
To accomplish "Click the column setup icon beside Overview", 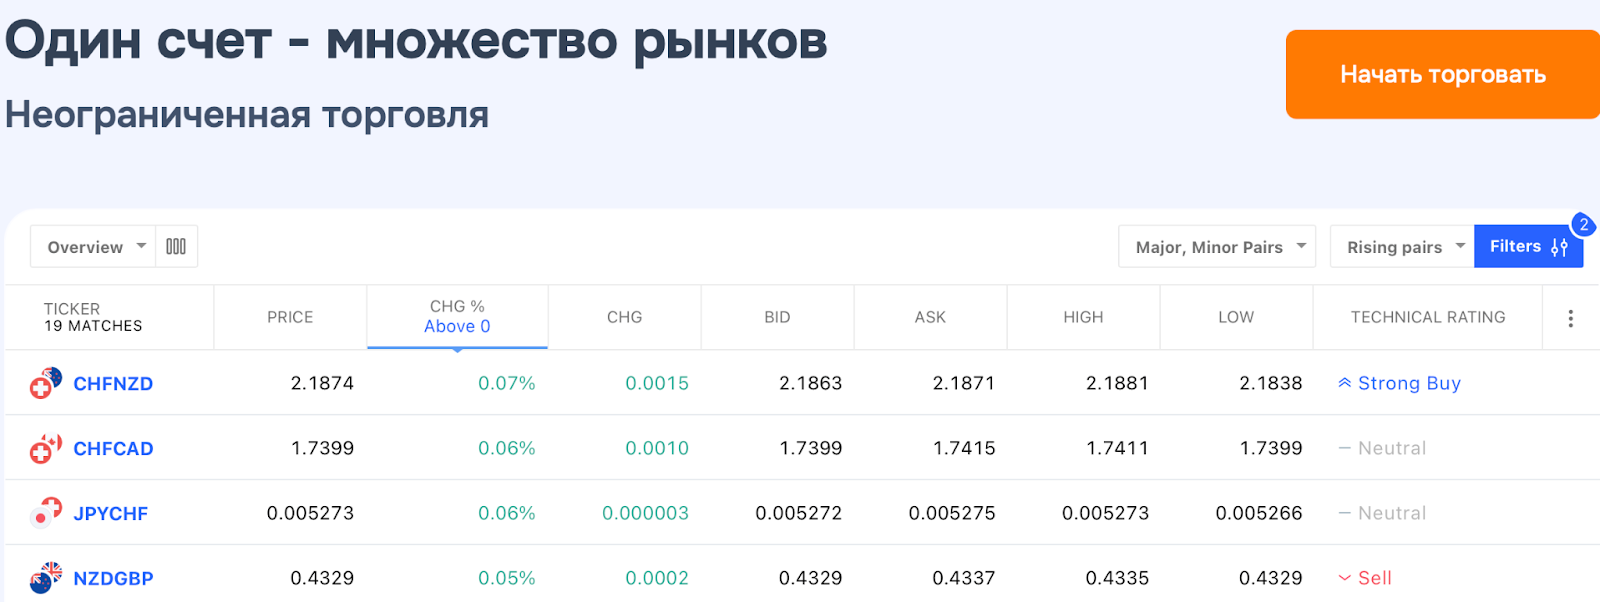I will 176,247.
